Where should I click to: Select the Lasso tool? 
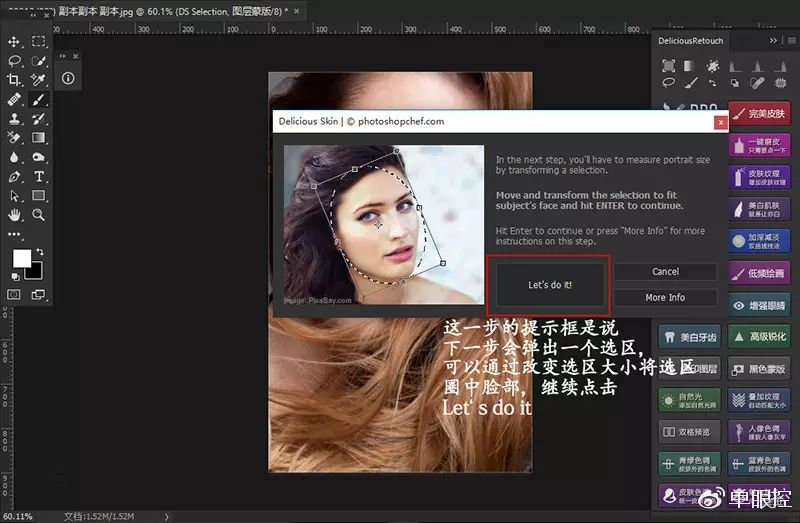14,61
